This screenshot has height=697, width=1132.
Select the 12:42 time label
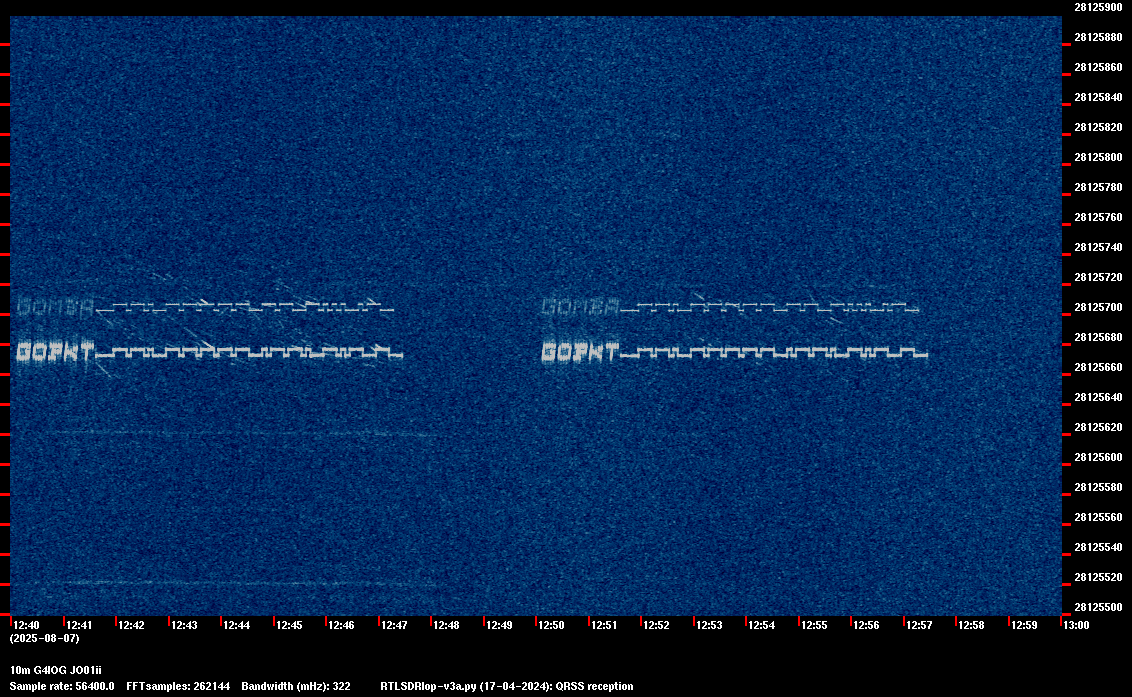(131, 625)
